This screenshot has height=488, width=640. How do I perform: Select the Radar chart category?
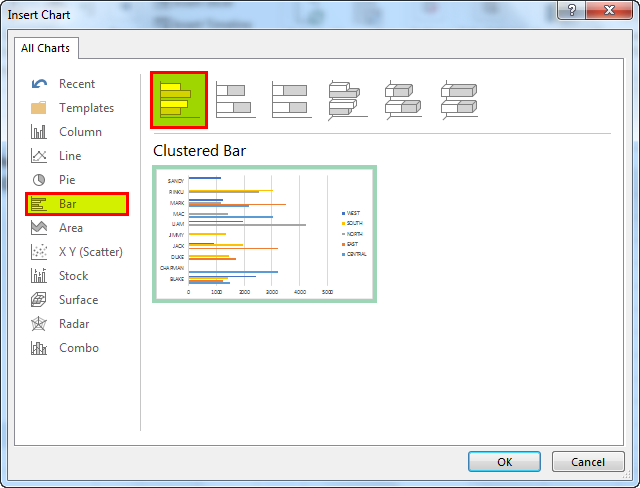coord(77,324)
